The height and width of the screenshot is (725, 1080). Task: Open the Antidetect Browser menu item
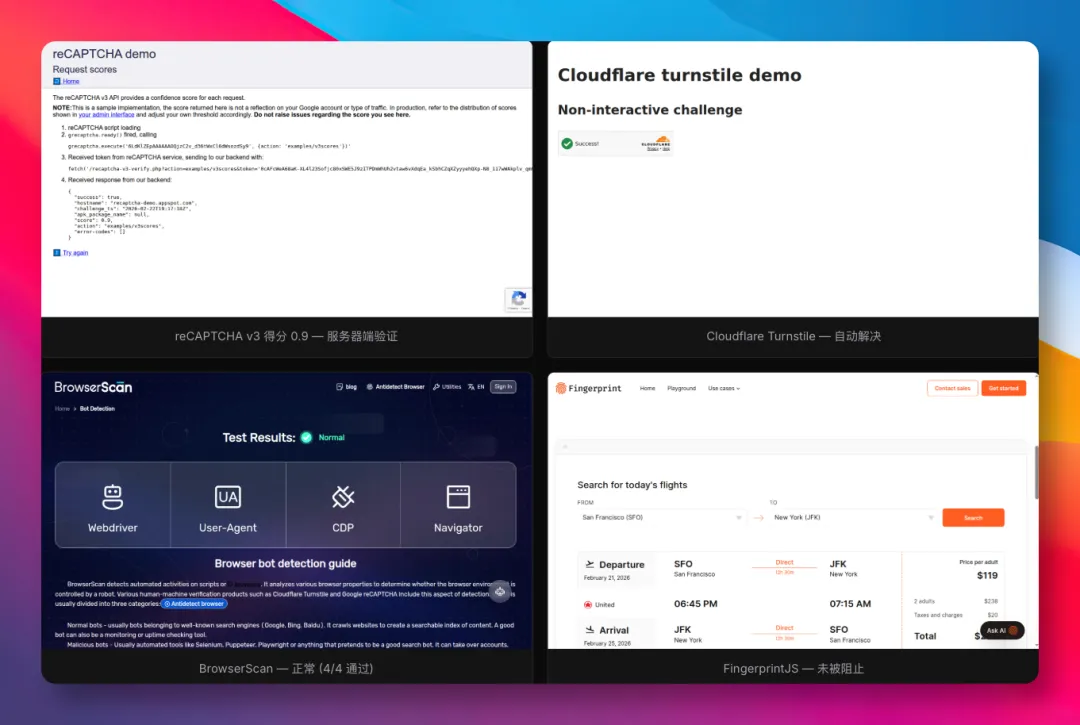[x=395, y=387]
